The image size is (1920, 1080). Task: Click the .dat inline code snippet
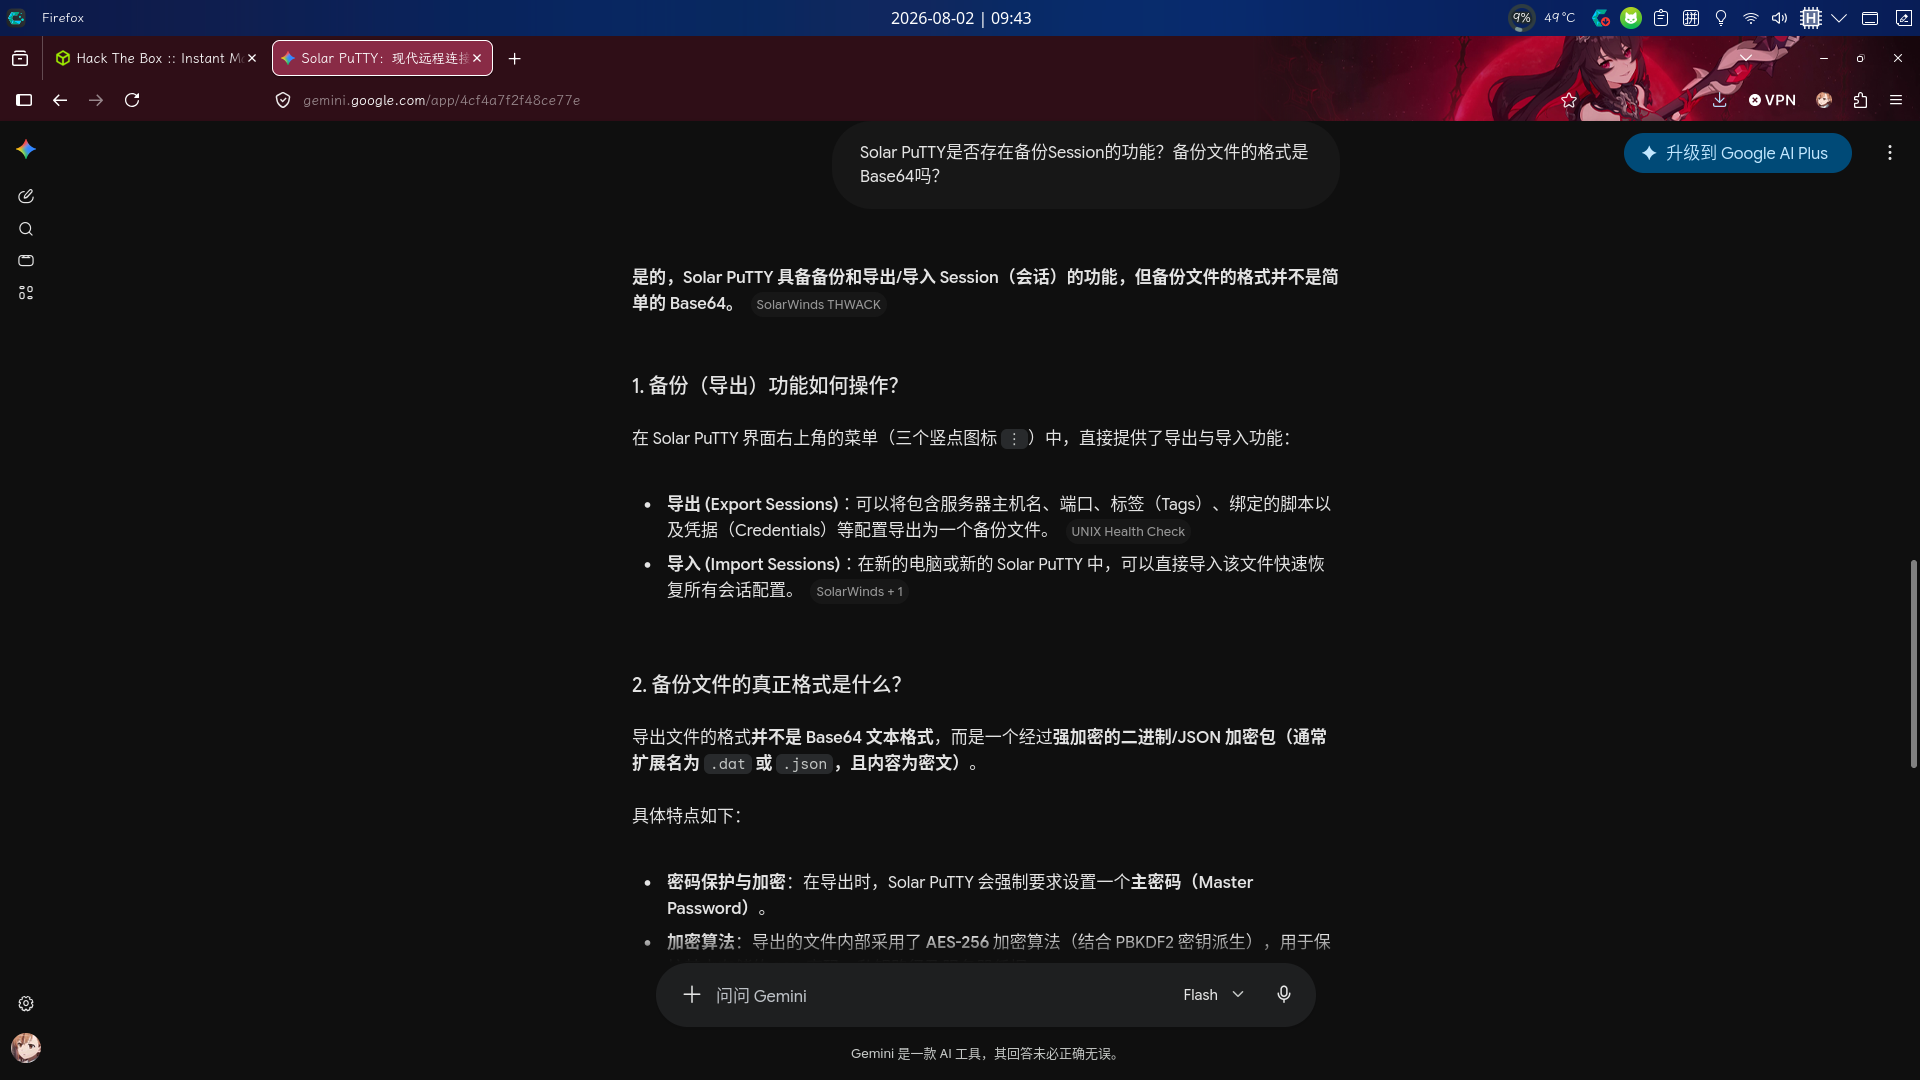pyautogui.click(x=728, y=763)
